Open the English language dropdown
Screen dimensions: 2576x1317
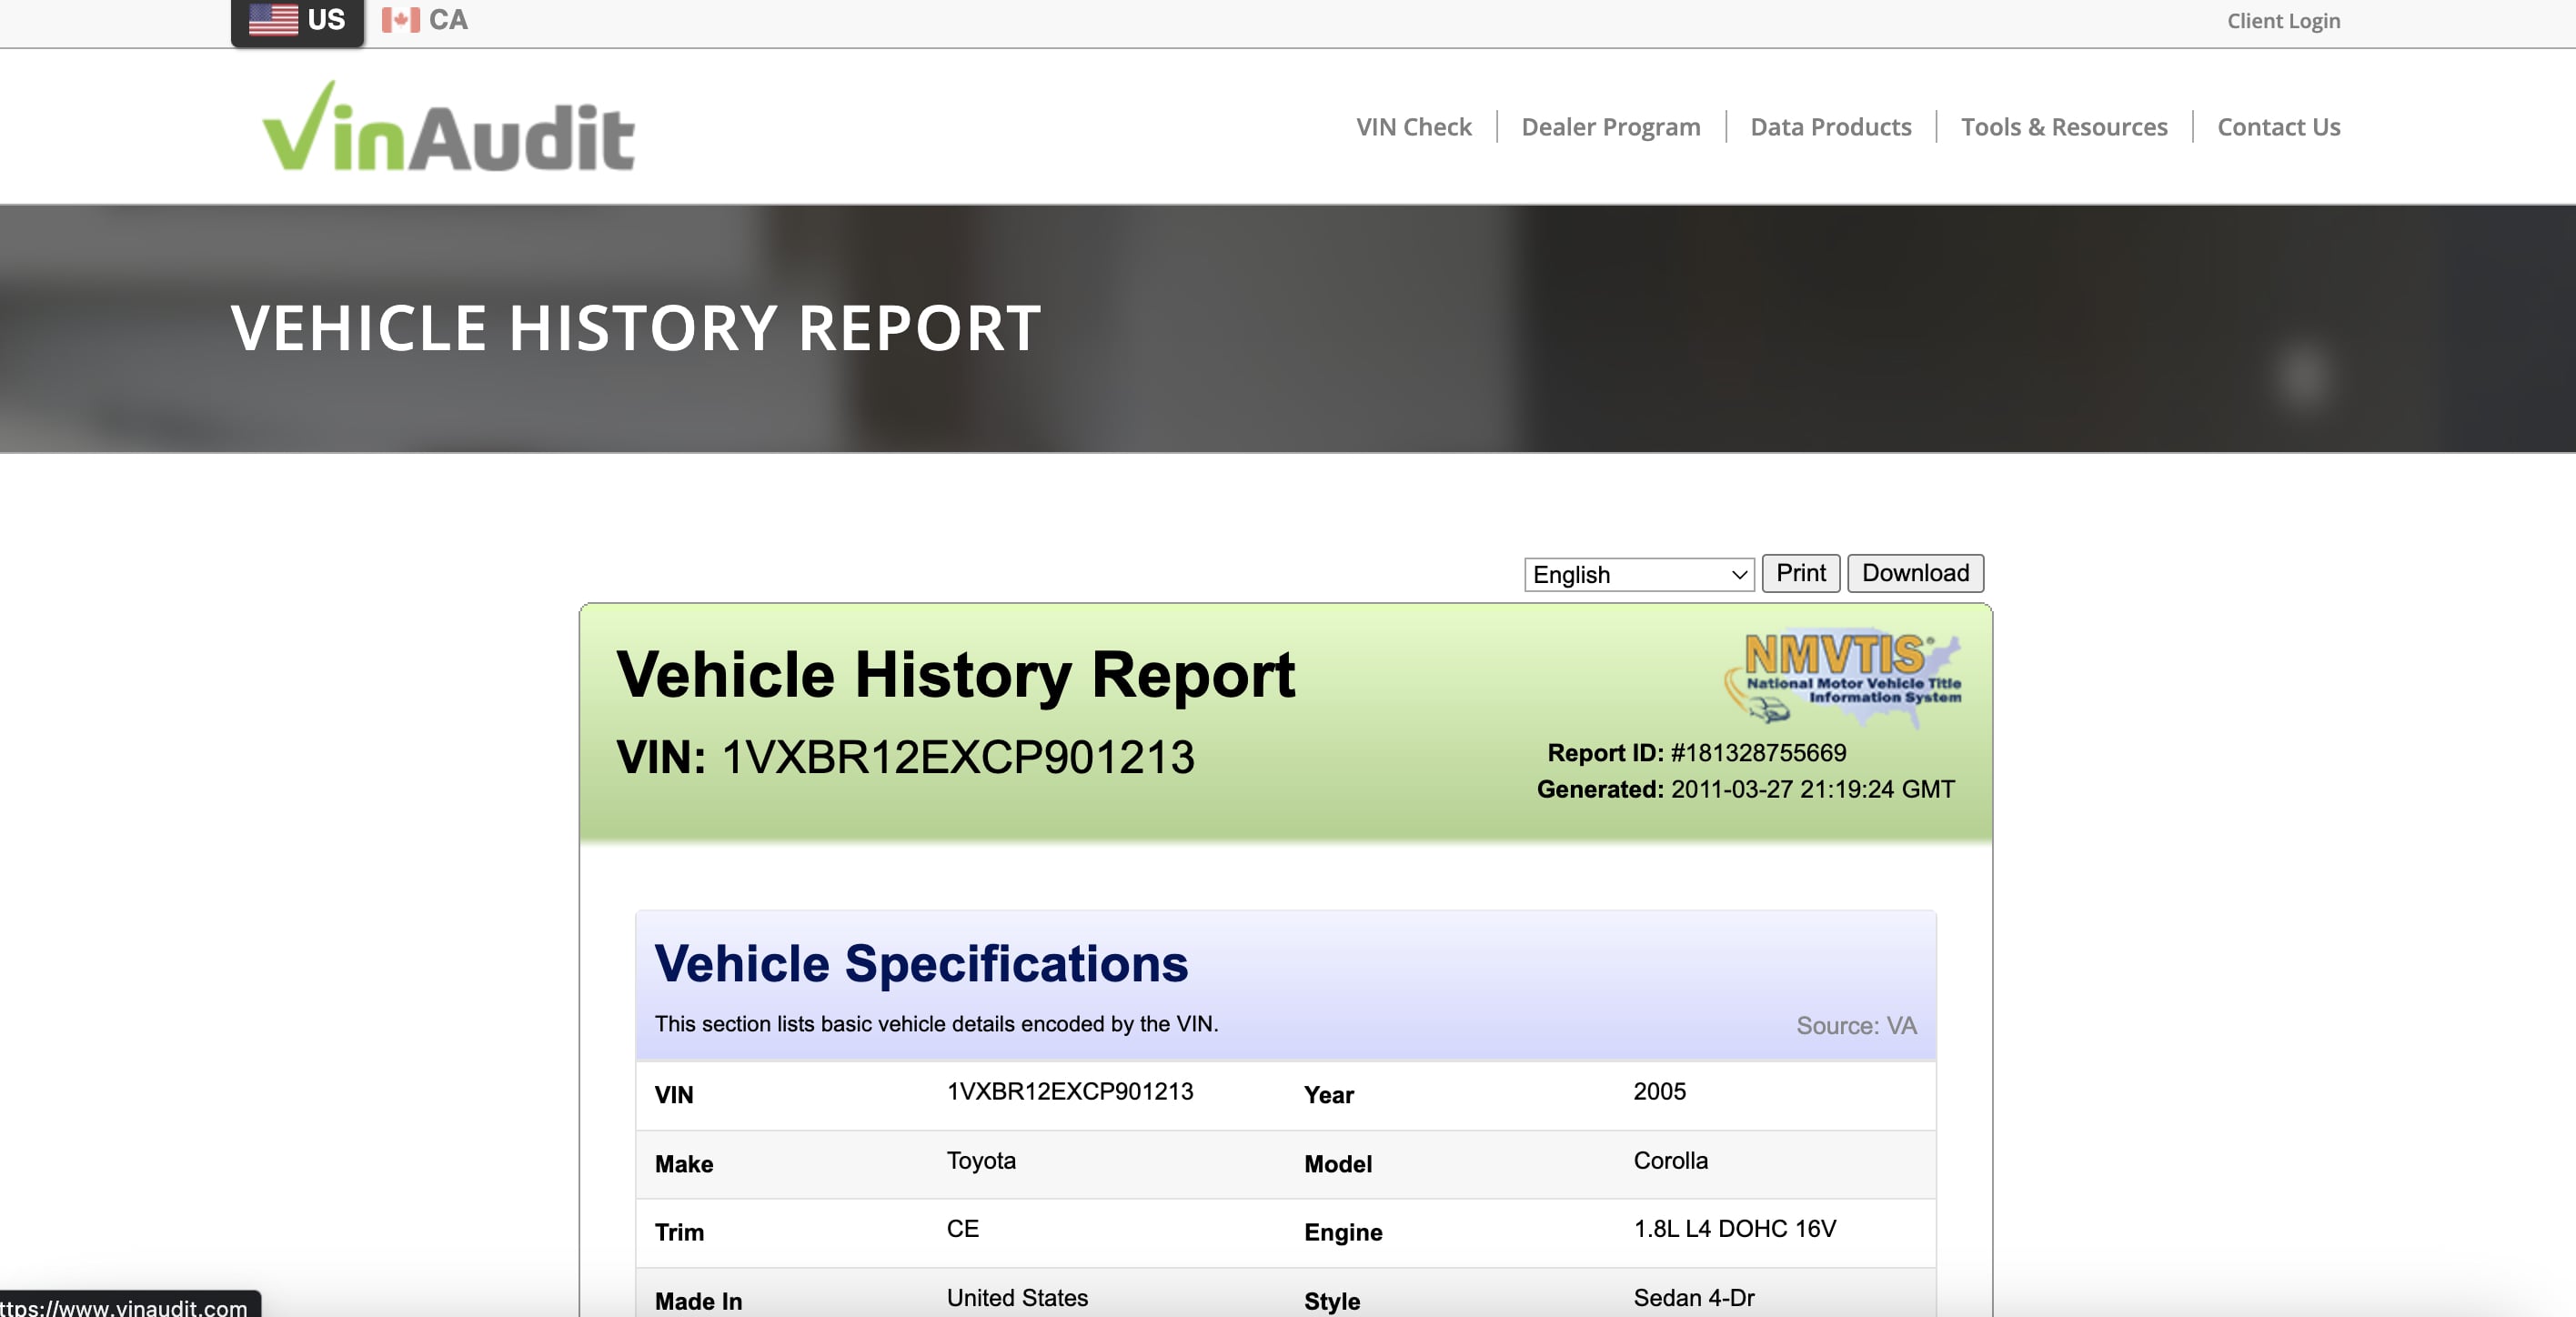(1638, 574)
